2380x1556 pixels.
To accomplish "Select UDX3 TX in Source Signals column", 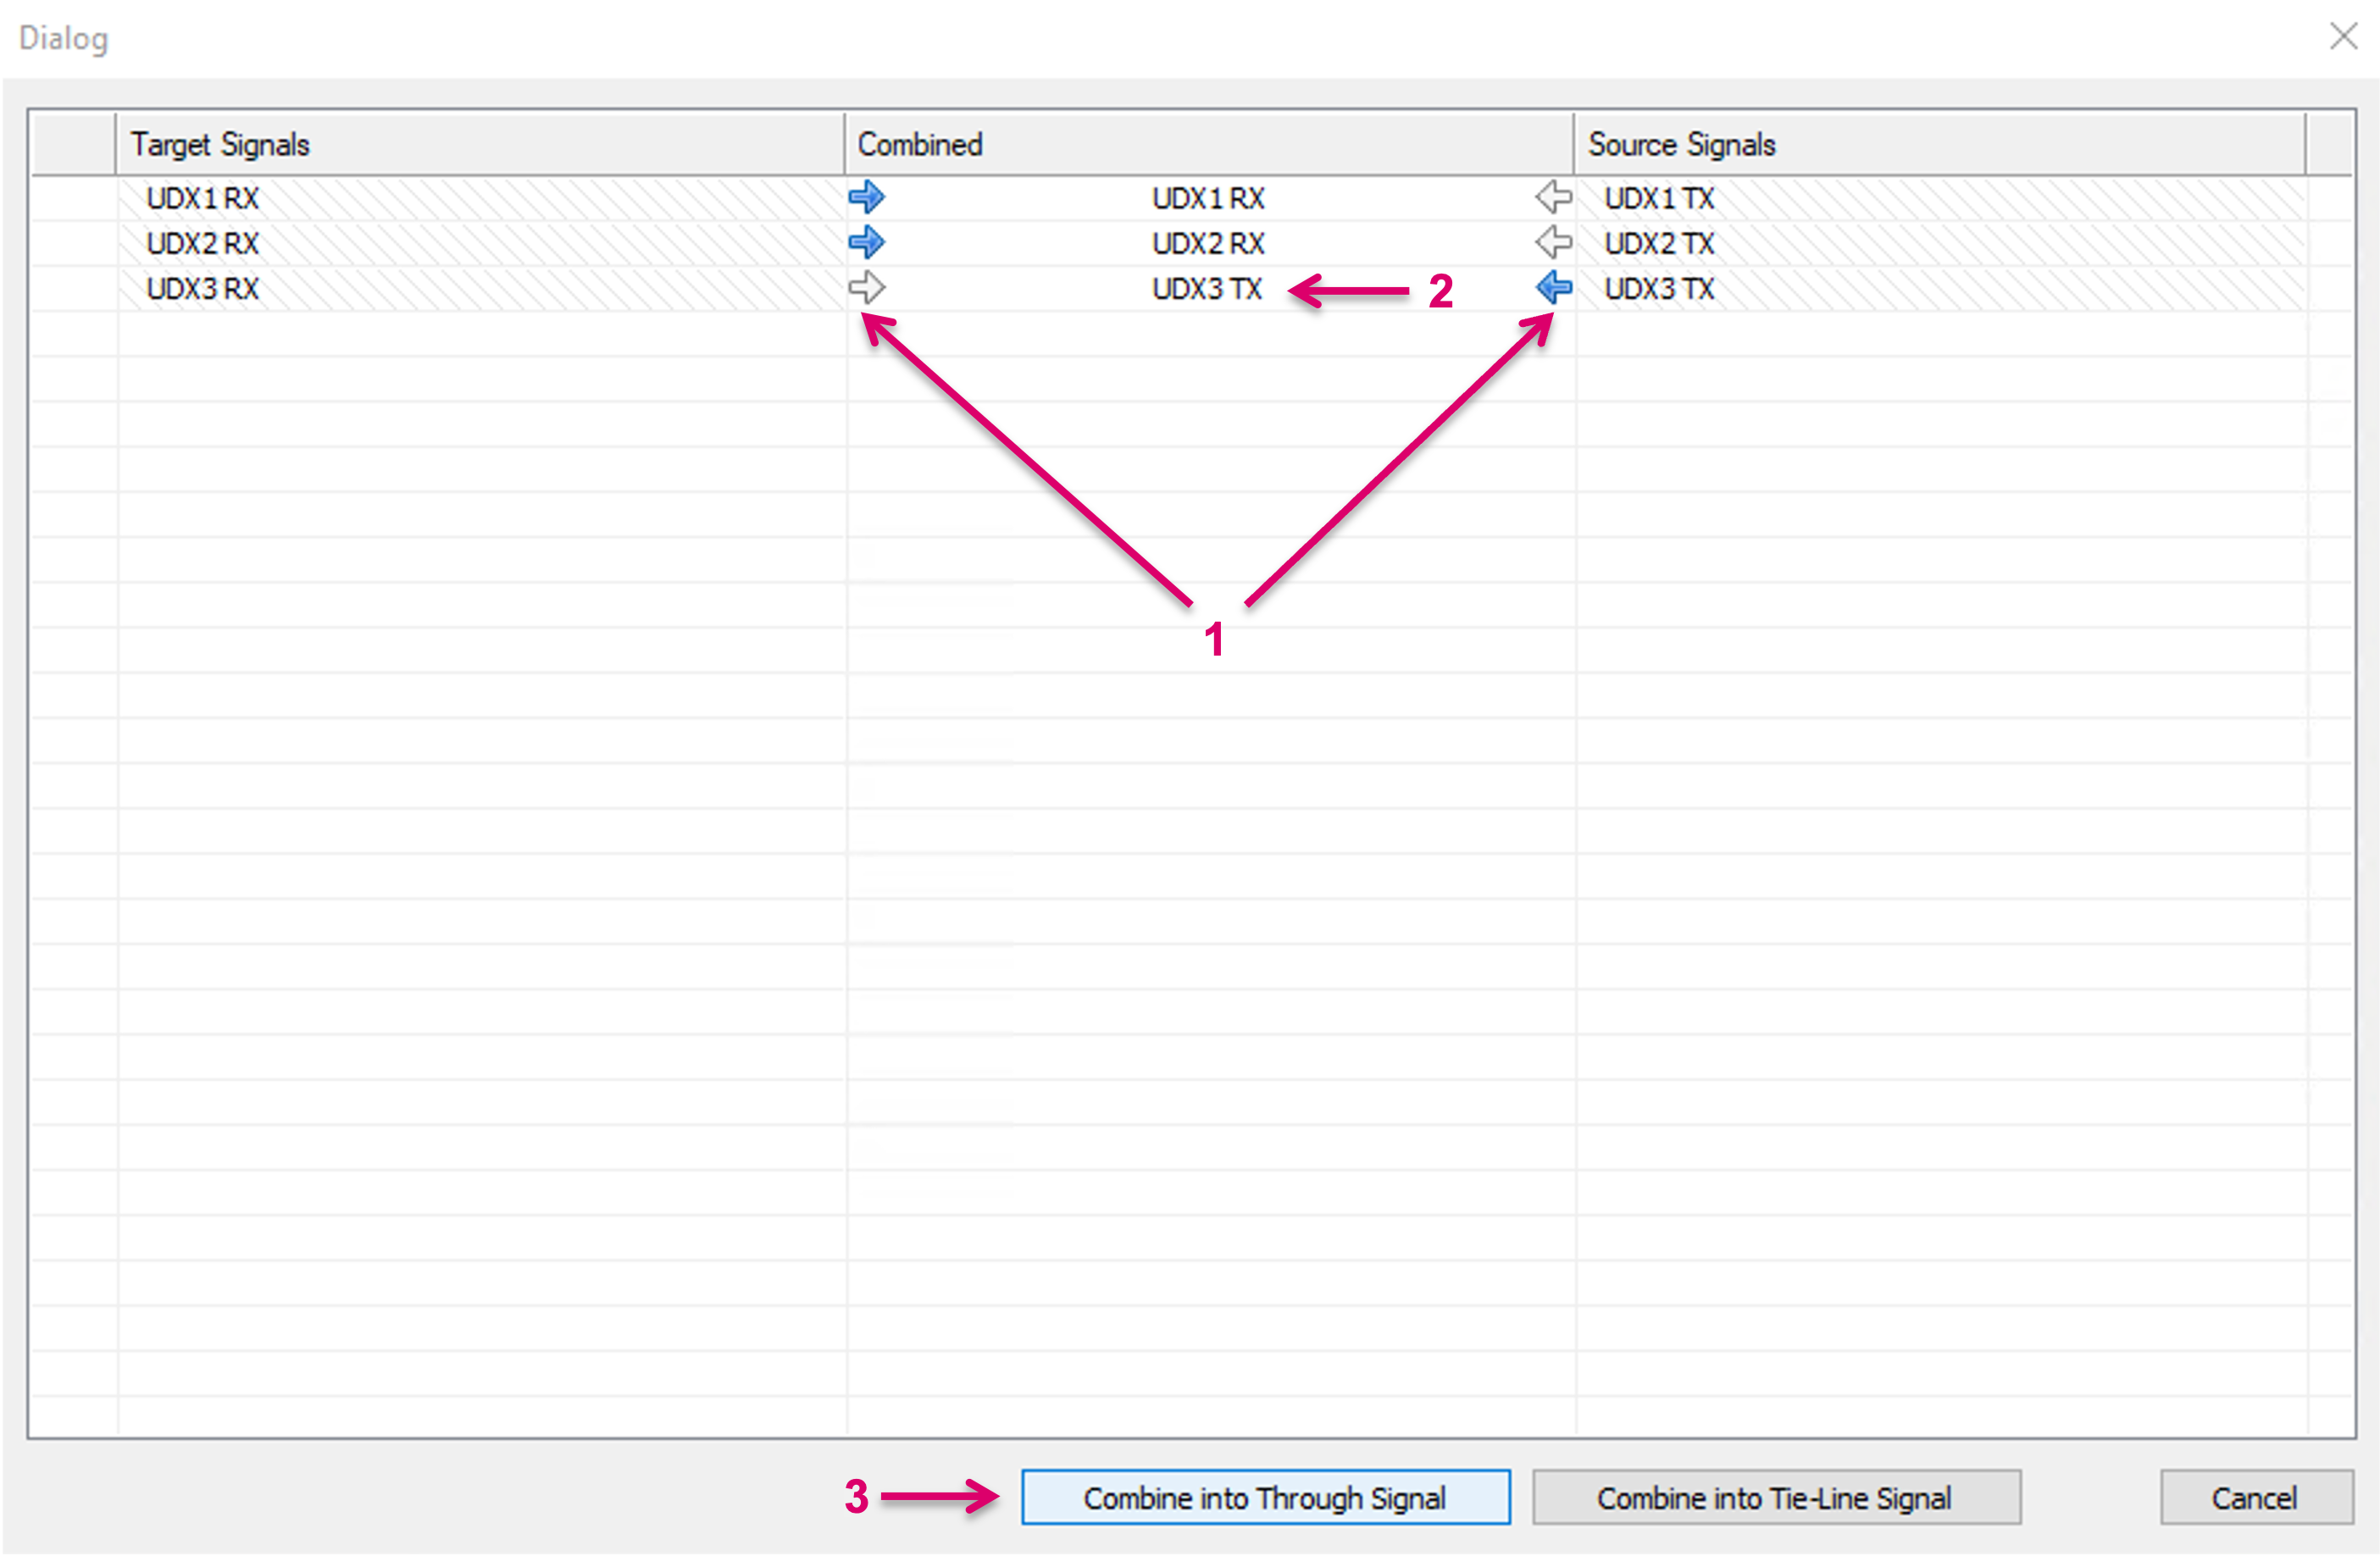I will coord(1659,289).
